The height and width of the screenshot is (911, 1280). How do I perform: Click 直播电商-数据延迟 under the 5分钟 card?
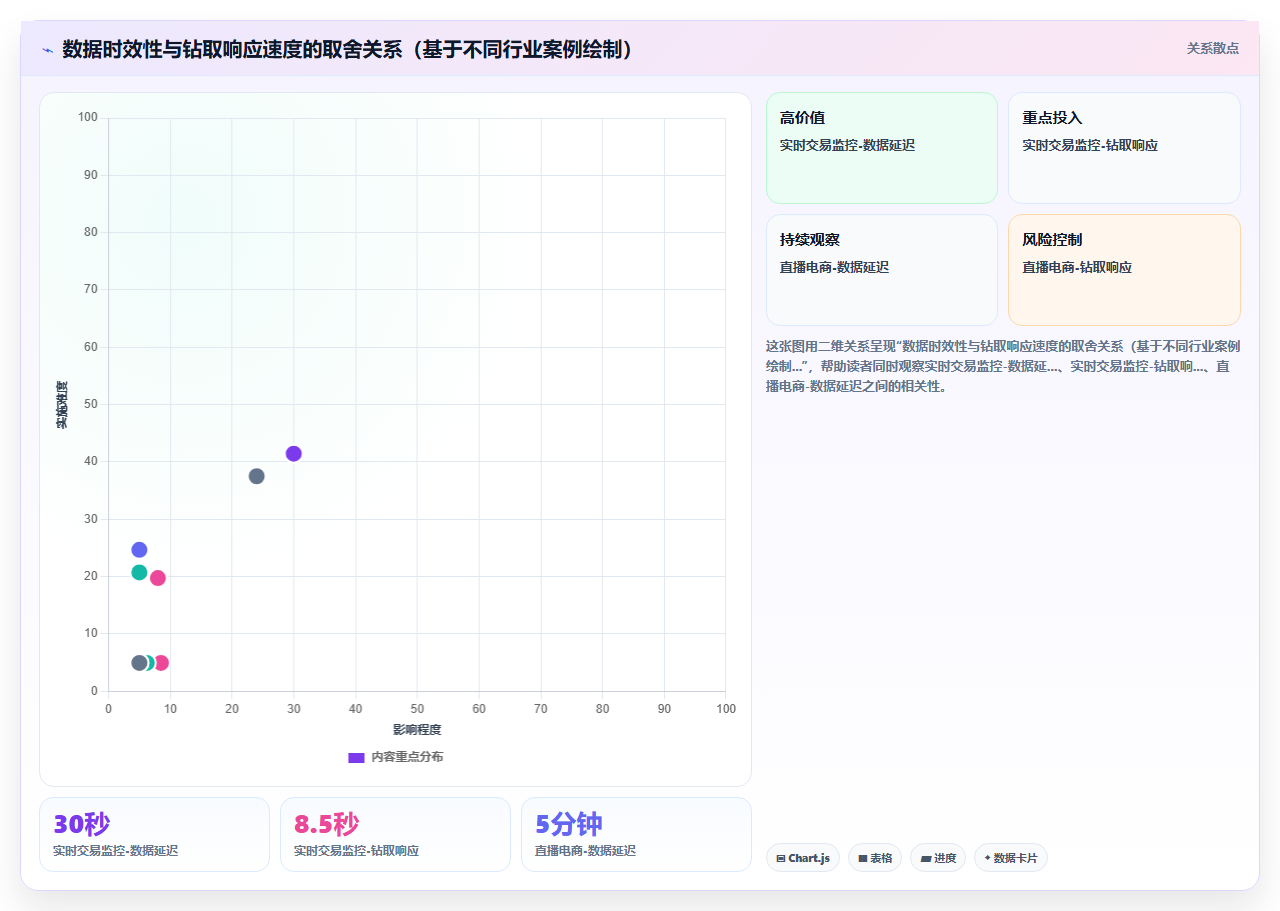pyautogui.click(x=585, y=851)
